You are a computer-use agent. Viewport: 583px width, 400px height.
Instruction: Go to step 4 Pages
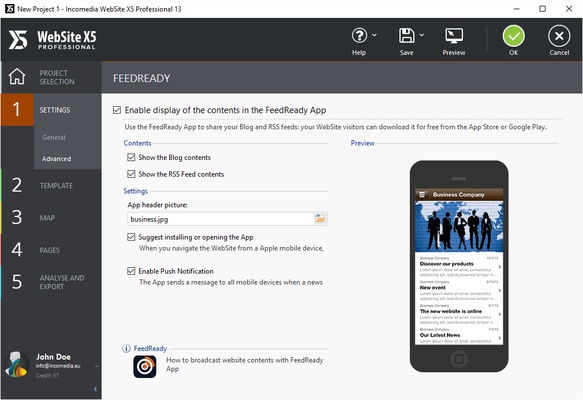51,250
